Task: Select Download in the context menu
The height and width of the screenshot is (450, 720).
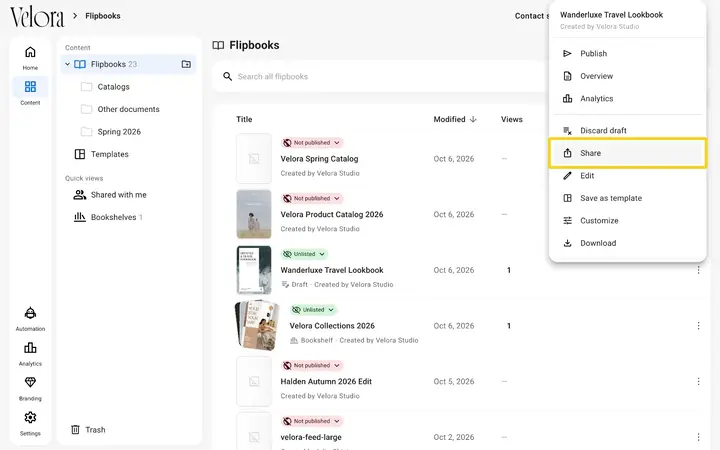Action: pyautogui.click(x=627, y=243)
